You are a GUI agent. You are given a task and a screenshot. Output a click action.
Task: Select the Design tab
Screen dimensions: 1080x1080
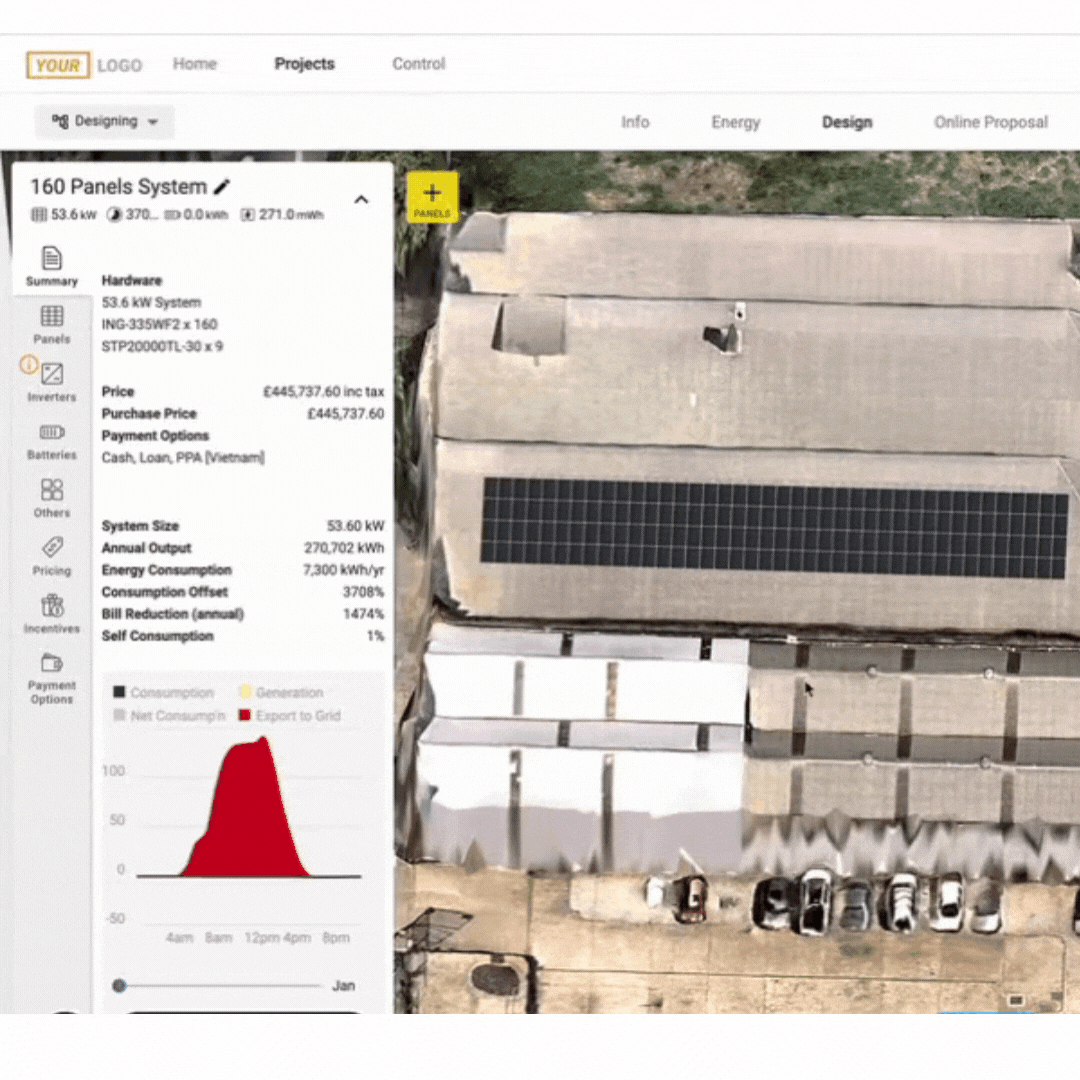click(x=847, y=122)
